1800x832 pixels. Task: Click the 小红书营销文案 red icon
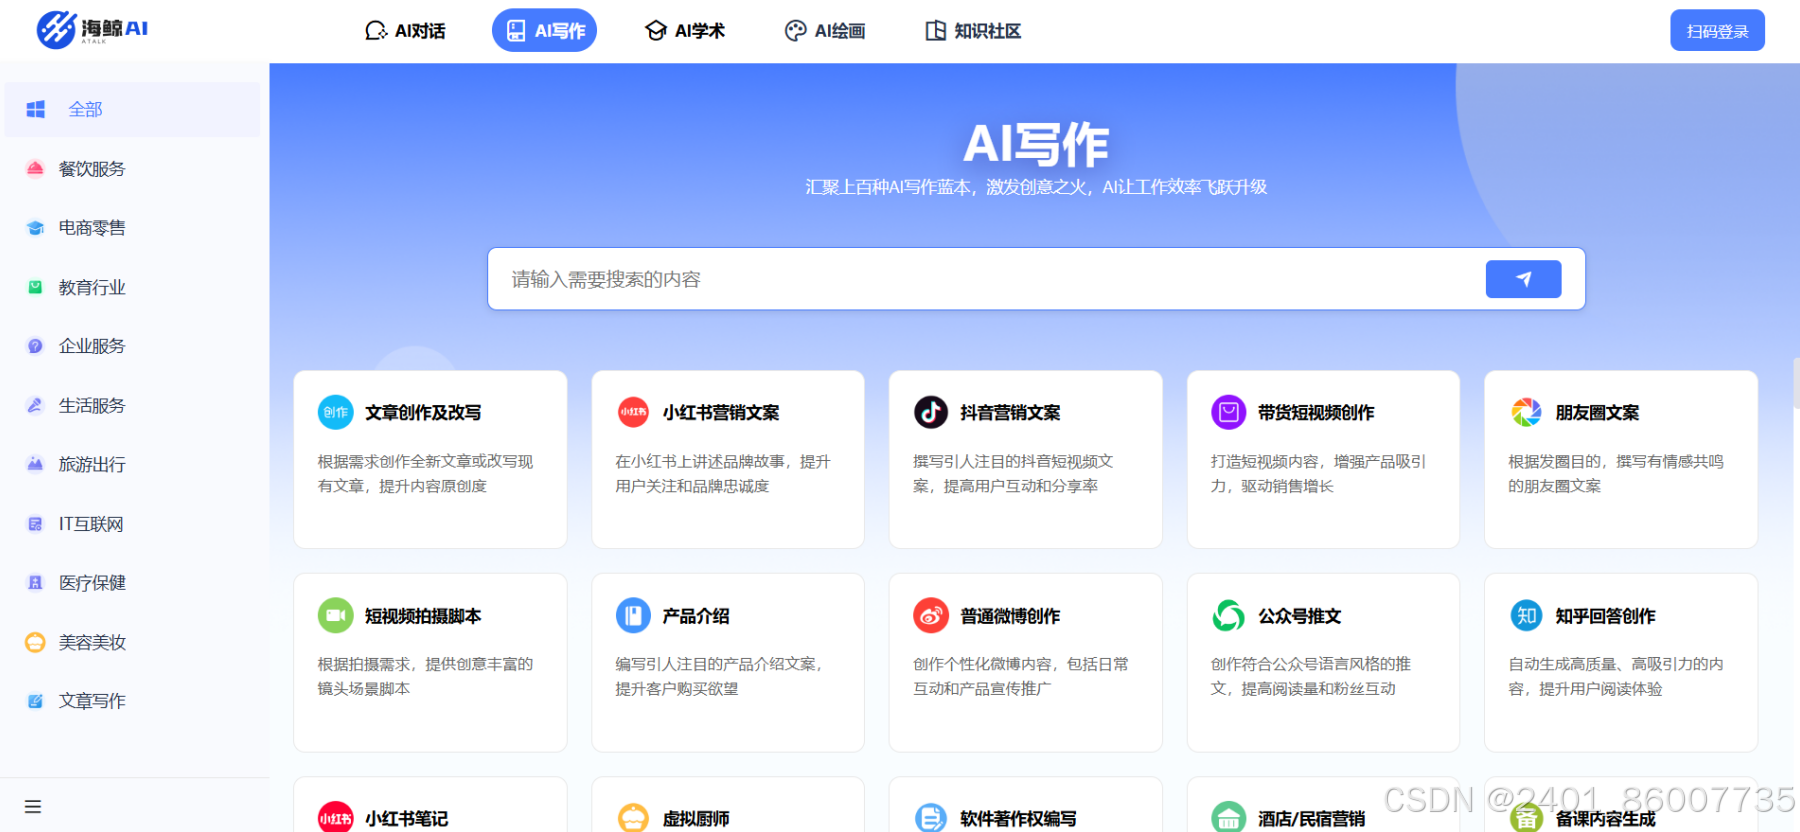tap(633, 412)
